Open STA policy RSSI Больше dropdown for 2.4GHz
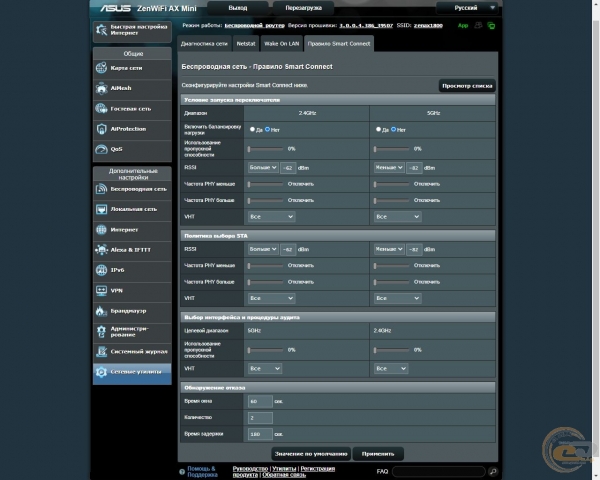 point(263,249)
